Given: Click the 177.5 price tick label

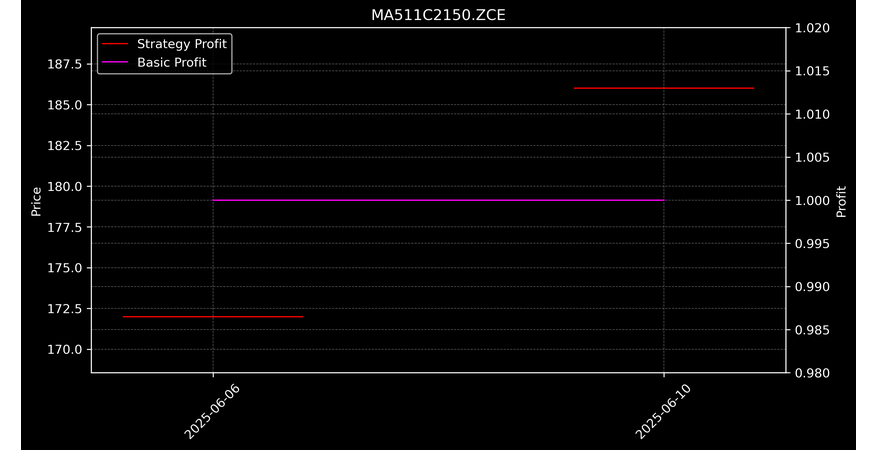Looking at the screenshot, I should [x=64, y=227].
